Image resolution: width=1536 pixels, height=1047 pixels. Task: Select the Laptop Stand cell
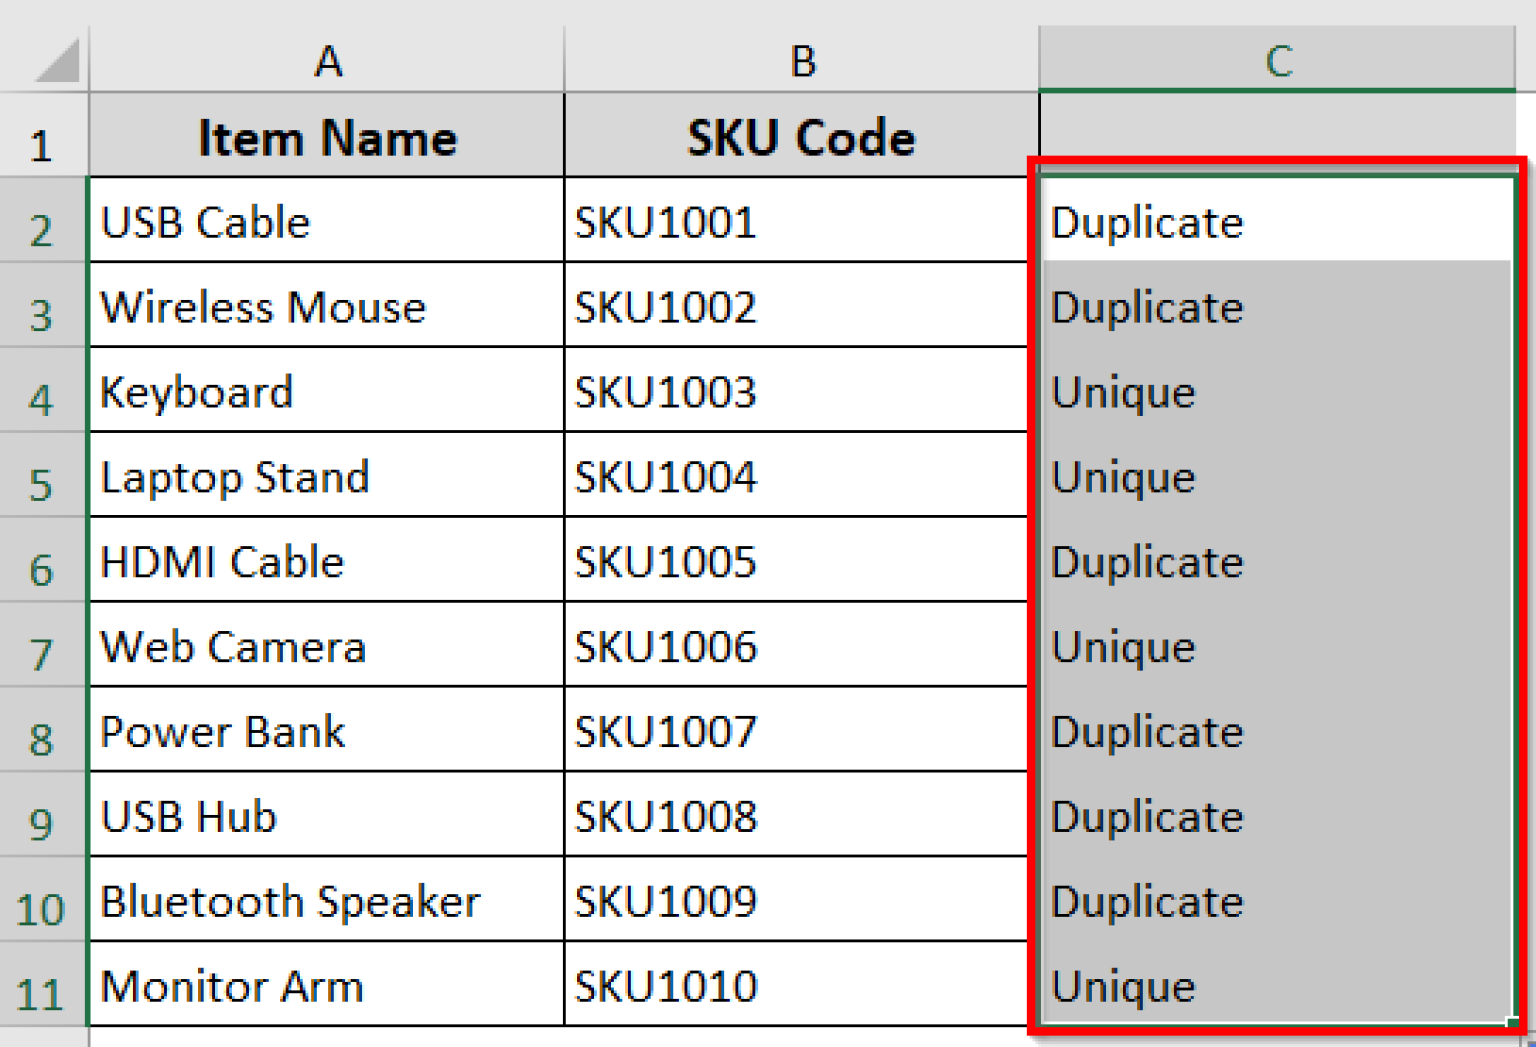tap(326, 477)
